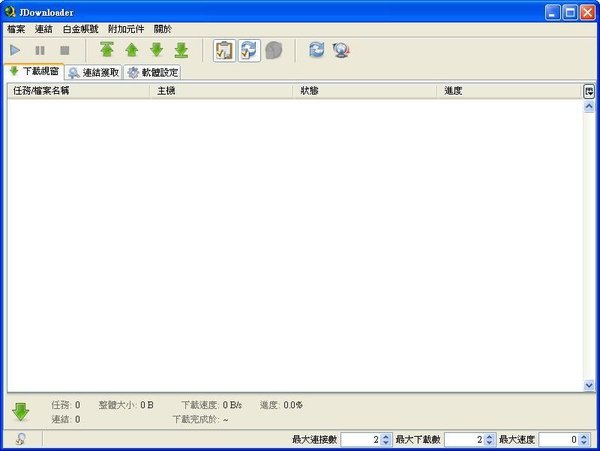This screenshot has width=600, height=451.
Task: Click the 最大下載數 input field
Action: pyautogui.click(x=464, y=440)
